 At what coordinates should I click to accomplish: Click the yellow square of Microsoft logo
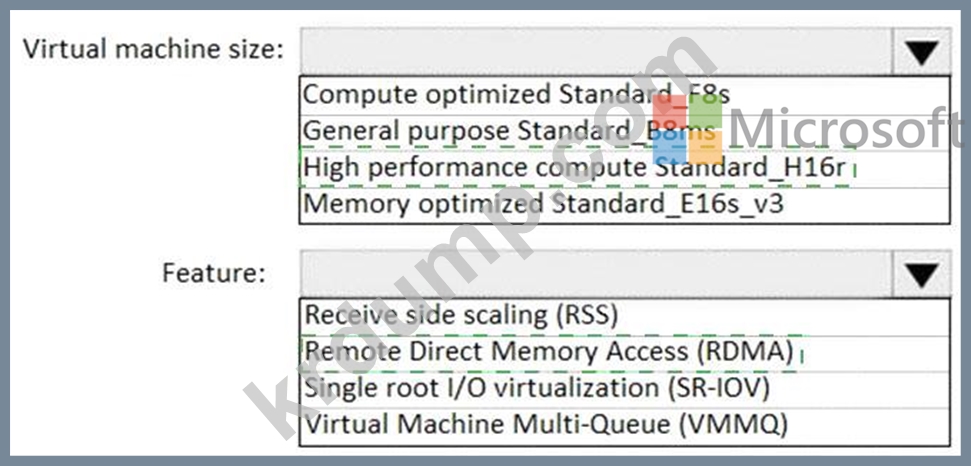706,148
